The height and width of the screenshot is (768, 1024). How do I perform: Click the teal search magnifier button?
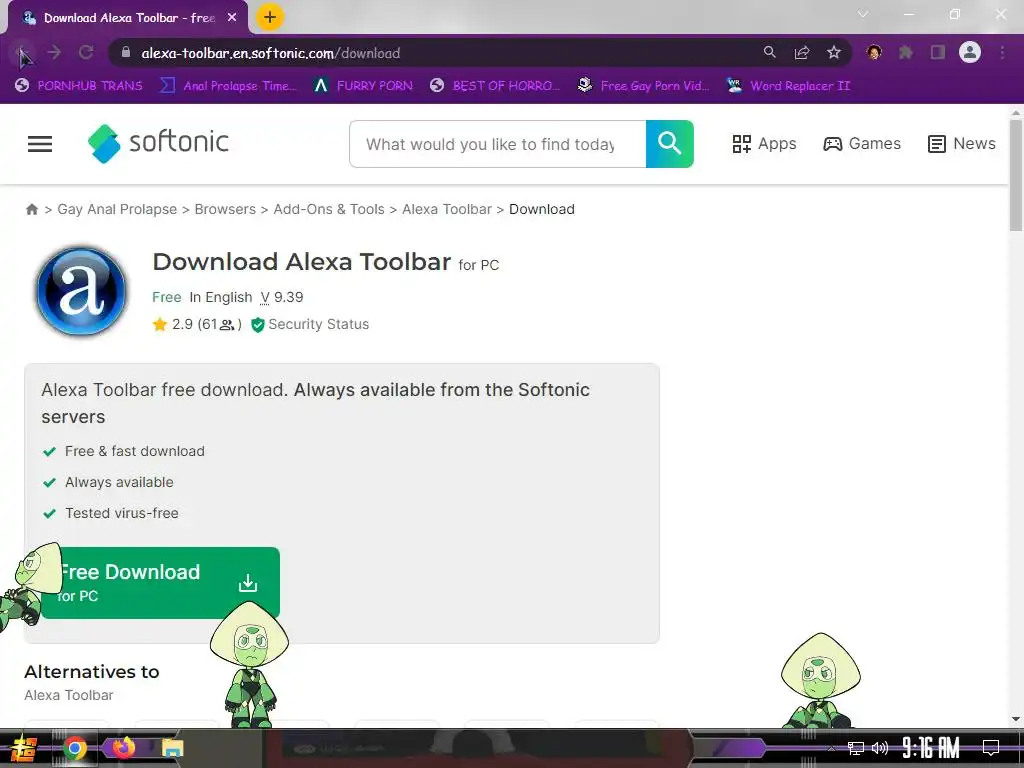coord(669,144)
